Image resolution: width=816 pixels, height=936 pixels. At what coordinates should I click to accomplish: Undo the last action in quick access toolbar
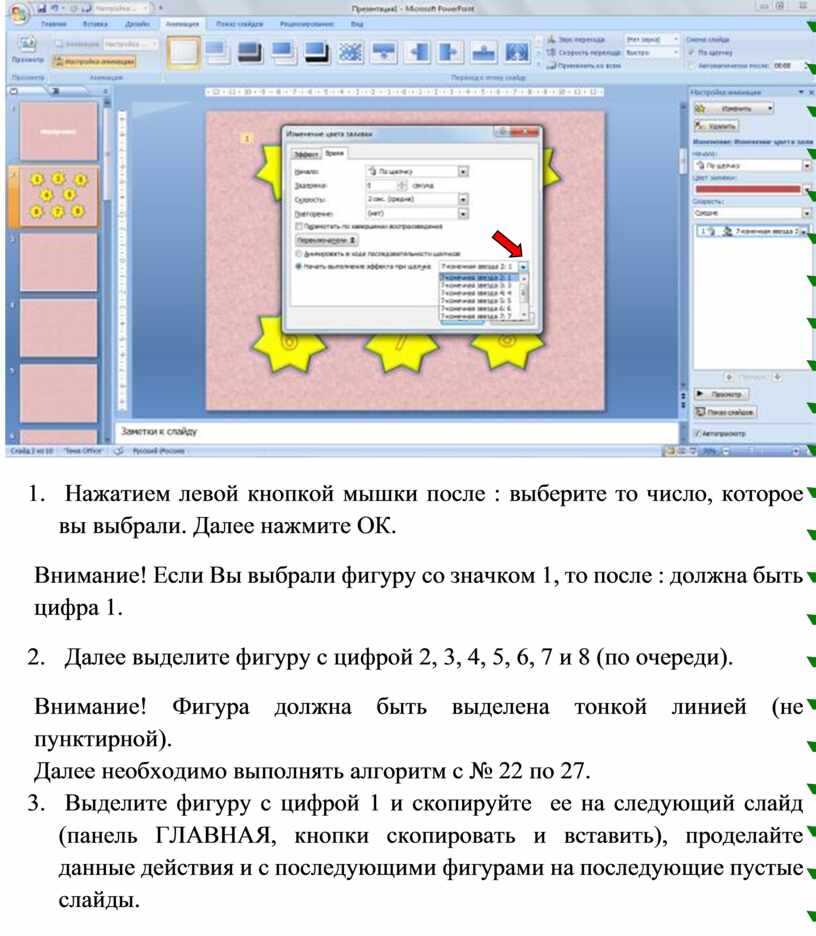[x=56, y=8]
